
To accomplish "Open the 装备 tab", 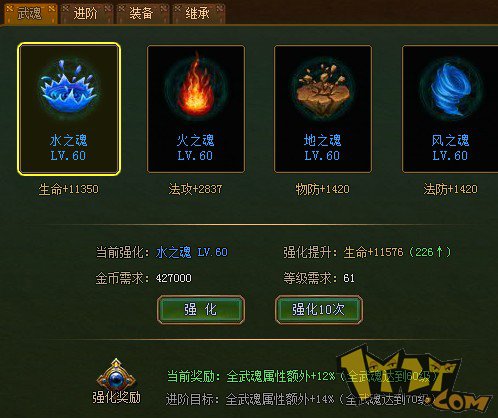I will [142, 13].
